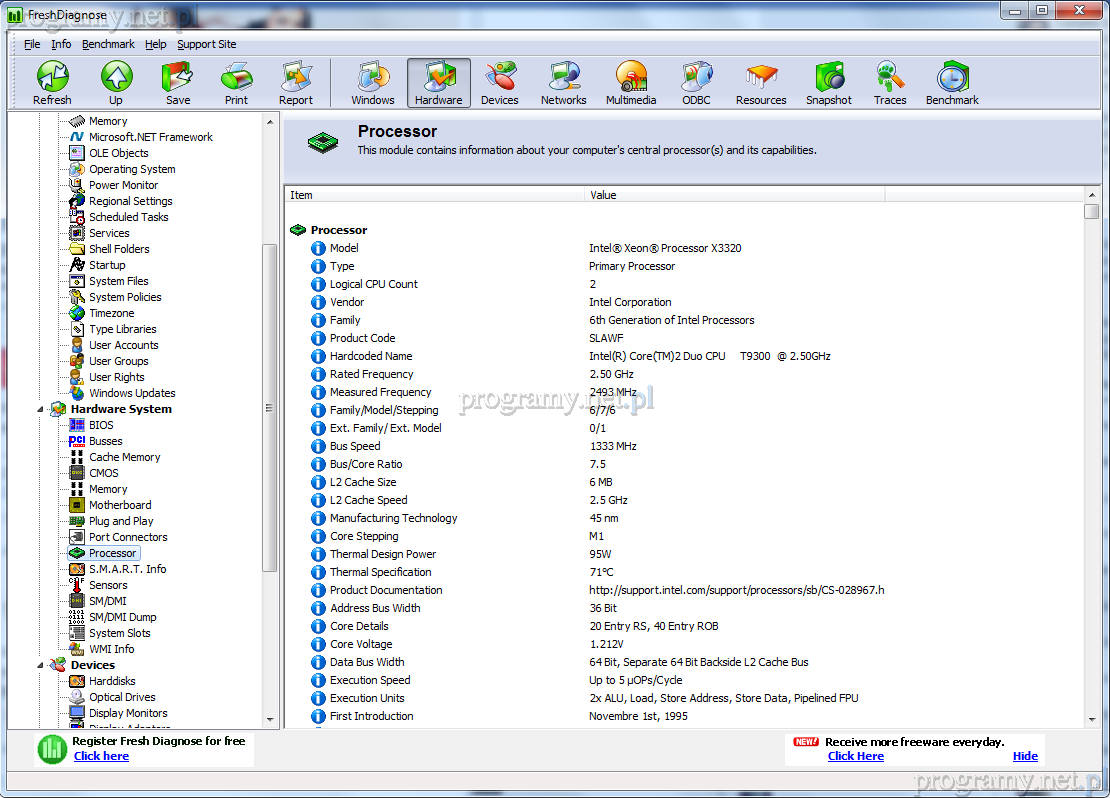Collapse the Devices tree node
Viewport: 1110px width, 798px height.
(42, 665)
